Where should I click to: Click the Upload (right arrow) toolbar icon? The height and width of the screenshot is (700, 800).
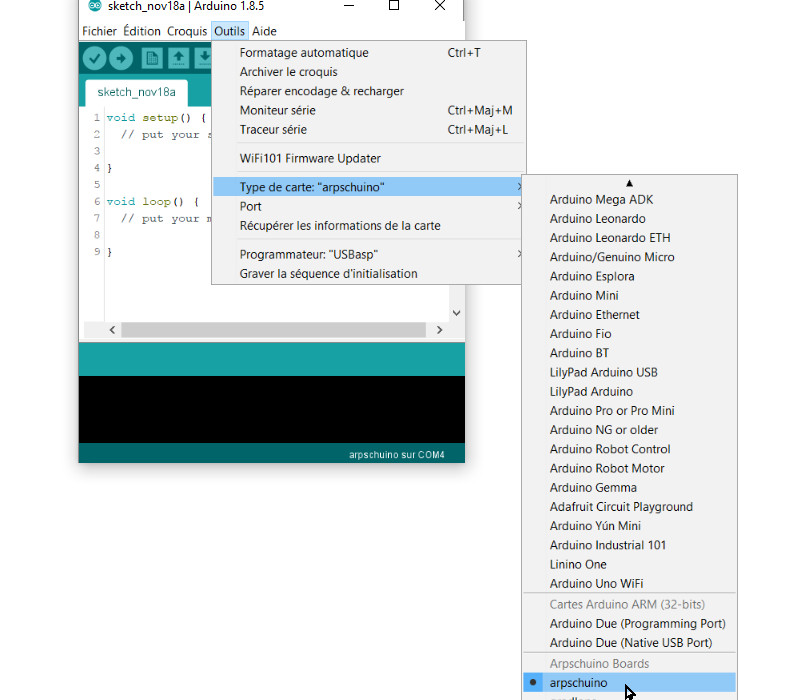tap(121, 58)
